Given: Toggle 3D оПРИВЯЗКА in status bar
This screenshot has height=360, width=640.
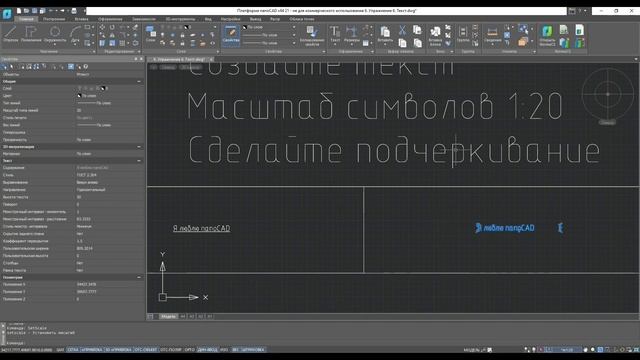Looking at the screenshot, I should tap(118, 350).
